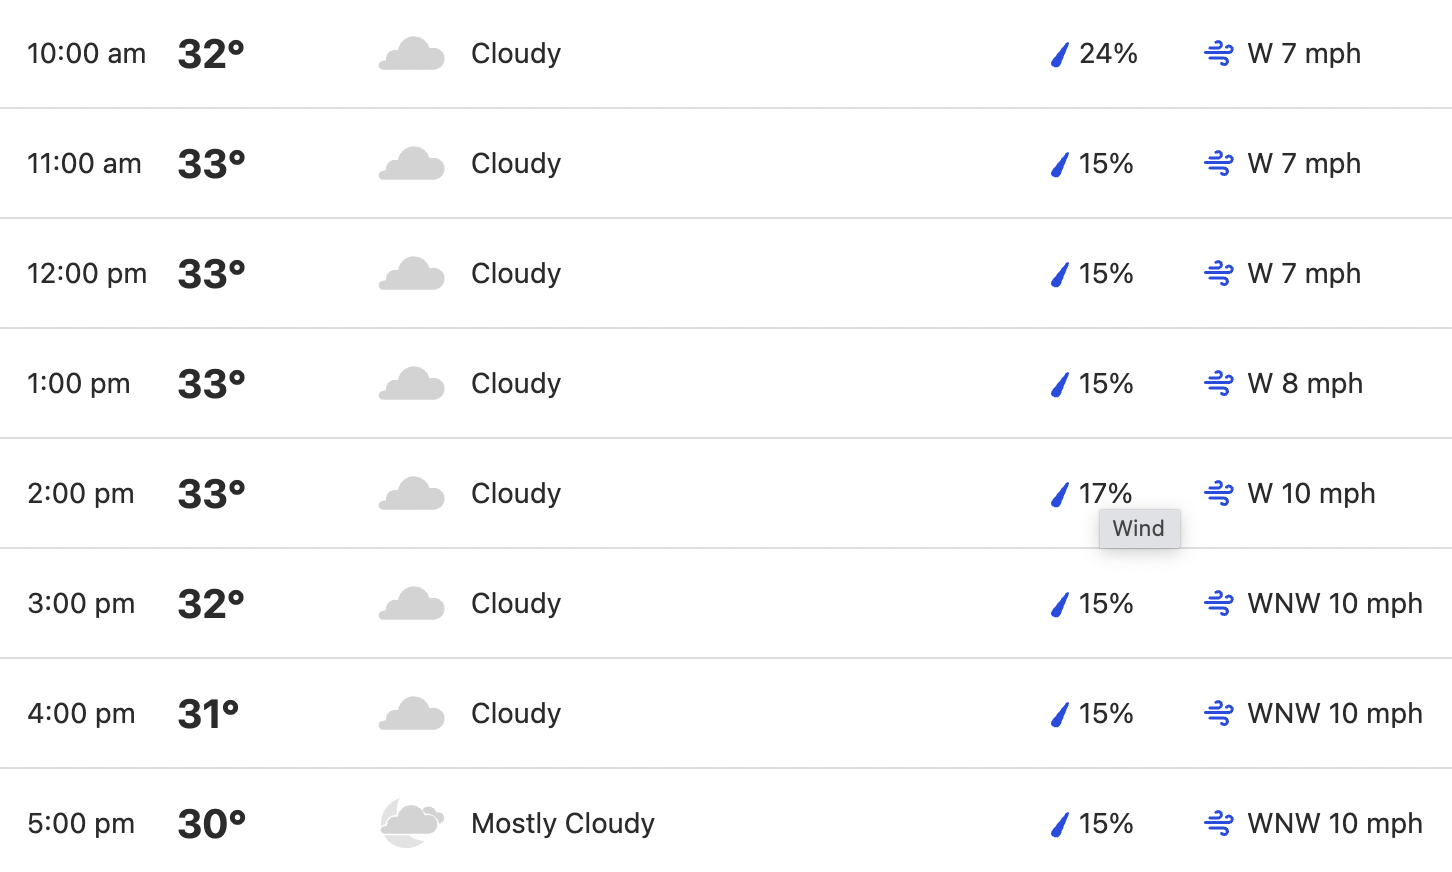This screenshot has height=872, width=1452.
Task: Click the raindrop icon in 4:00 pm row
Action: (x=1059, y=714)
